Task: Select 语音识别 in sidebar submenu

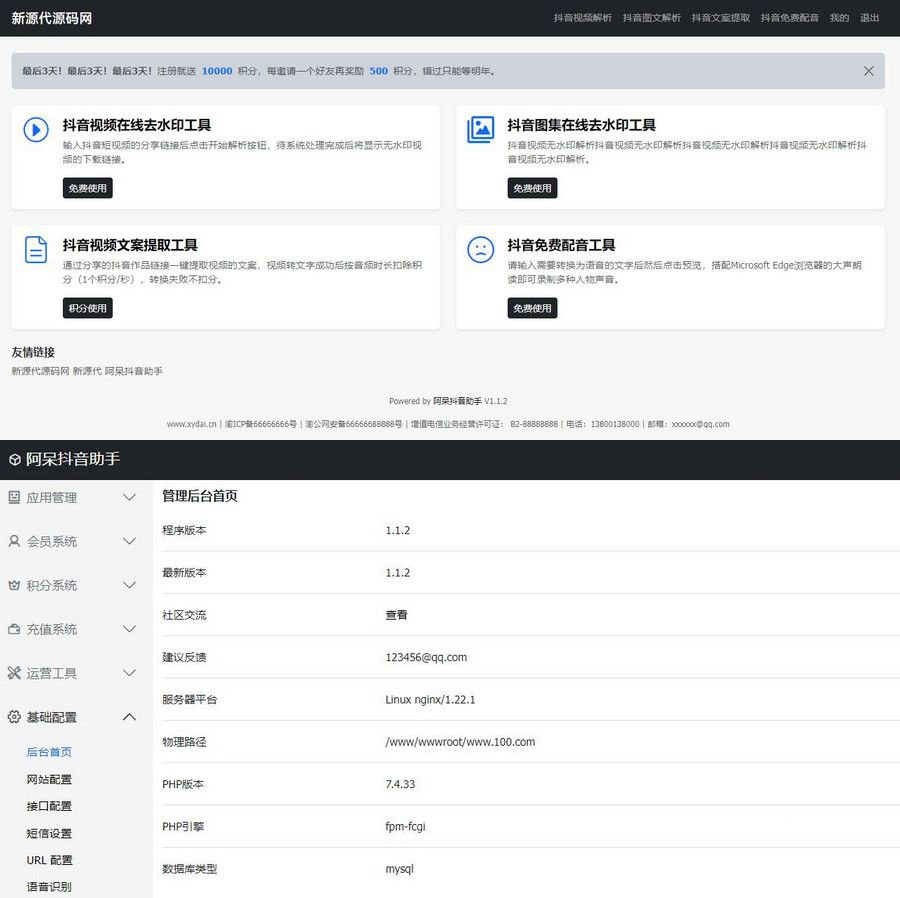Action: click(x=49, y=887)
